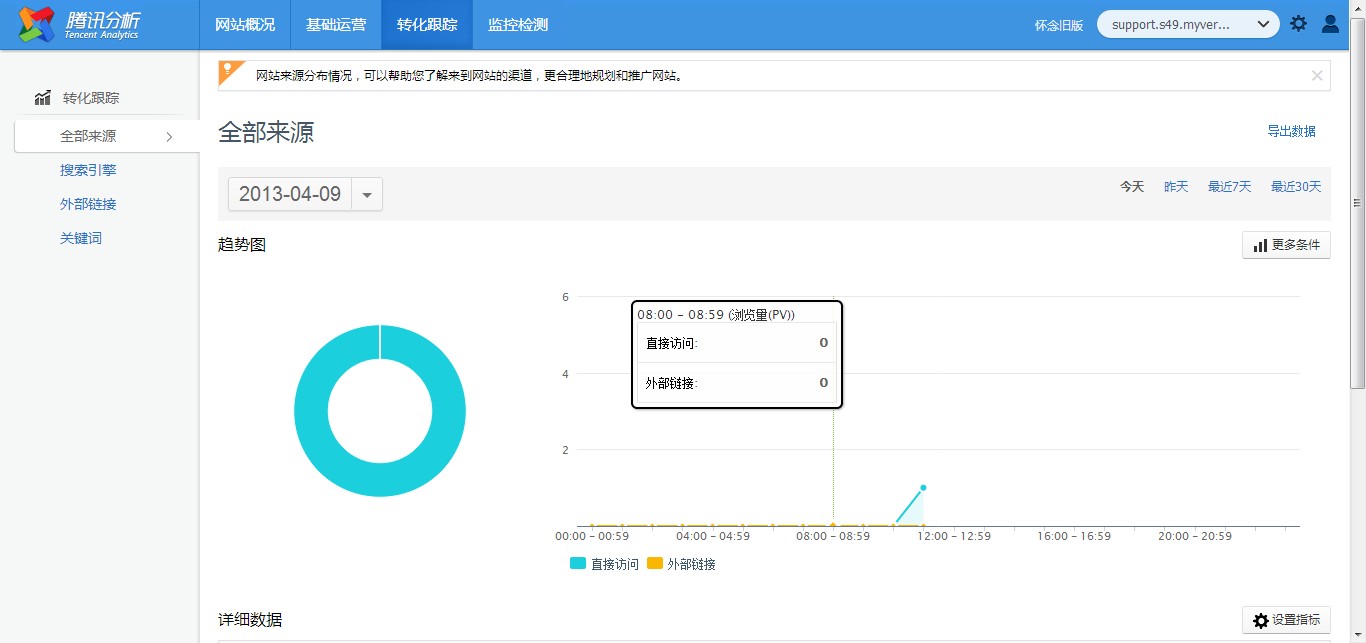This screenshot has width=1366, height=643.
Task: Go to 搜索引擎 in the sidebar
Action: [x=88, y=171]
